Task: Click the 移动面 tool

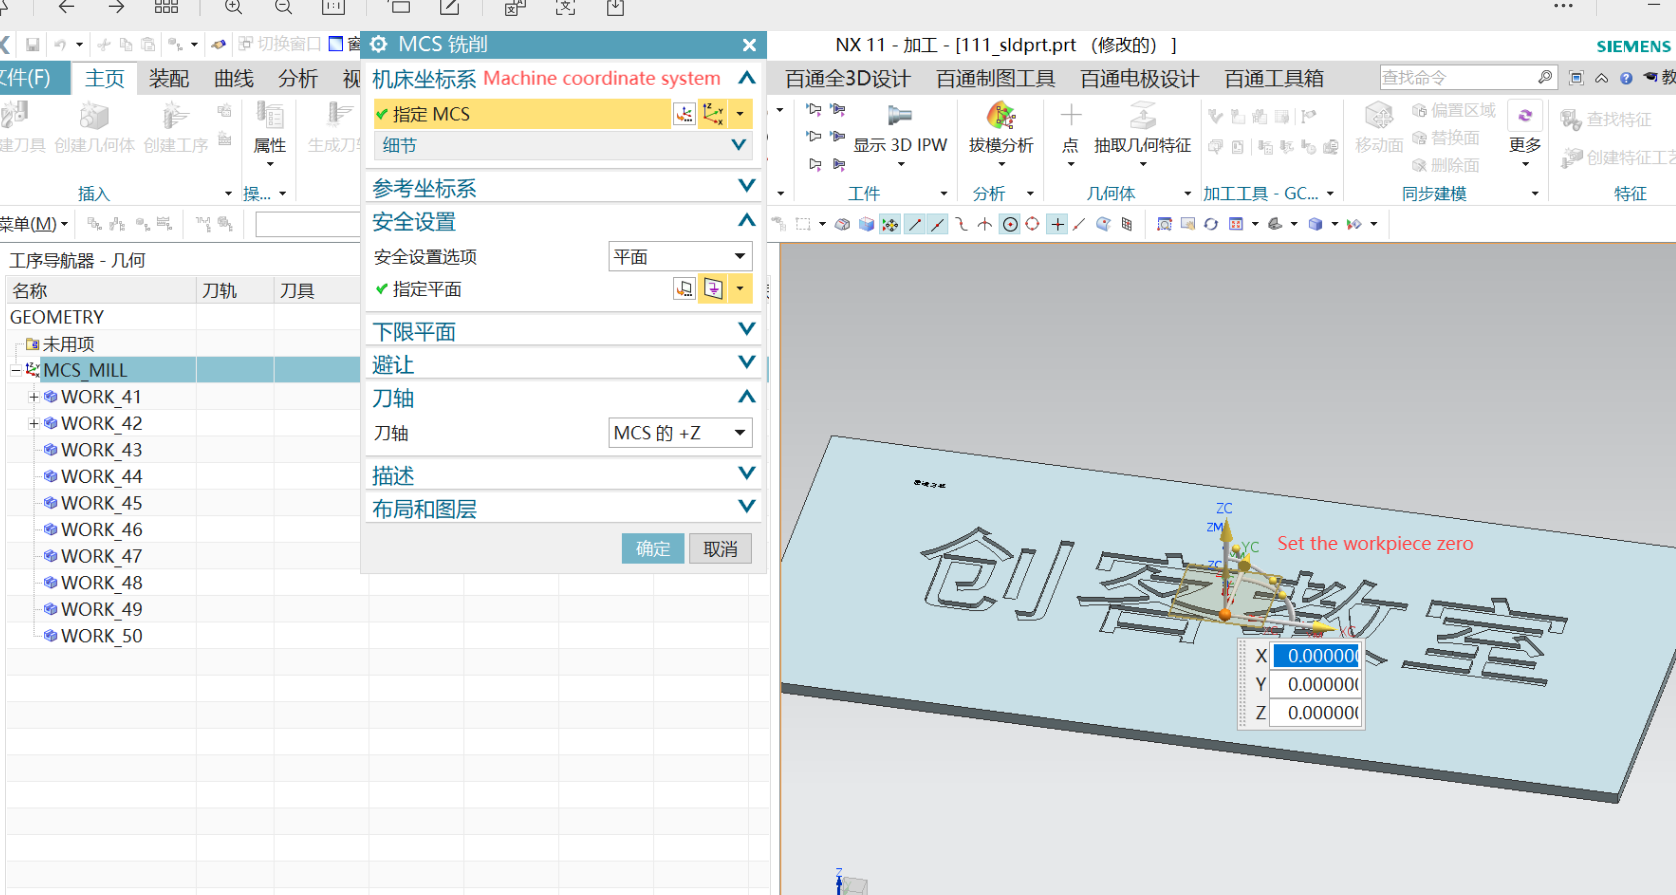Action: click(1379, 115)
